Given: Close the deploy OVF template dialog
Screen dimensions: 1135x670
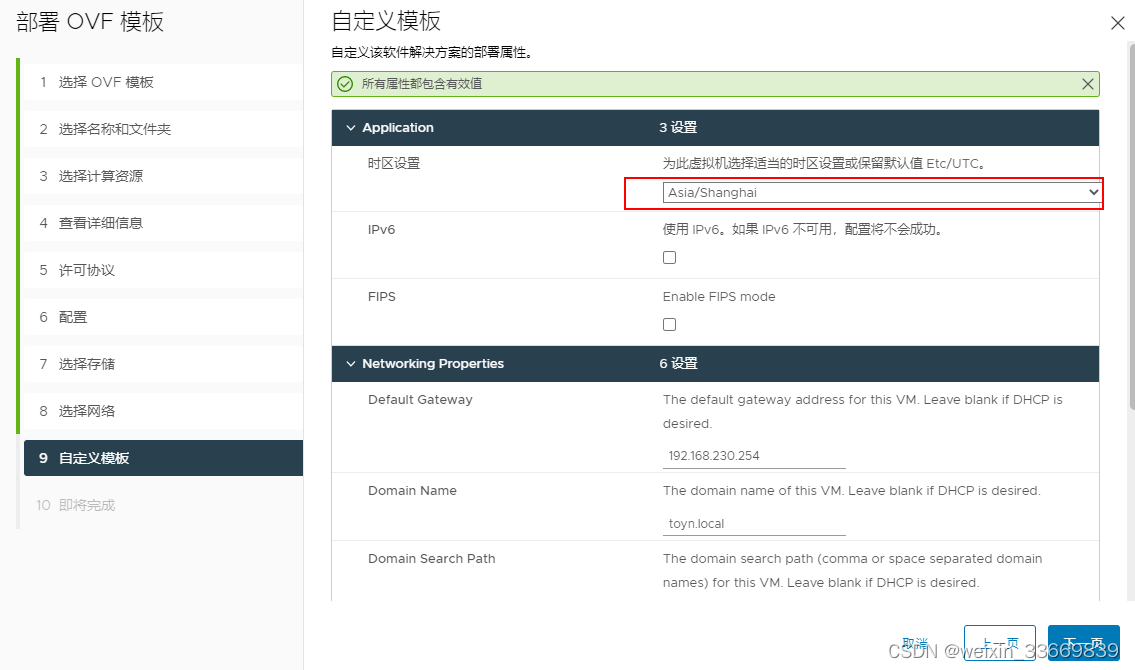Looking at the screenshot, I should coord(1118,23).
